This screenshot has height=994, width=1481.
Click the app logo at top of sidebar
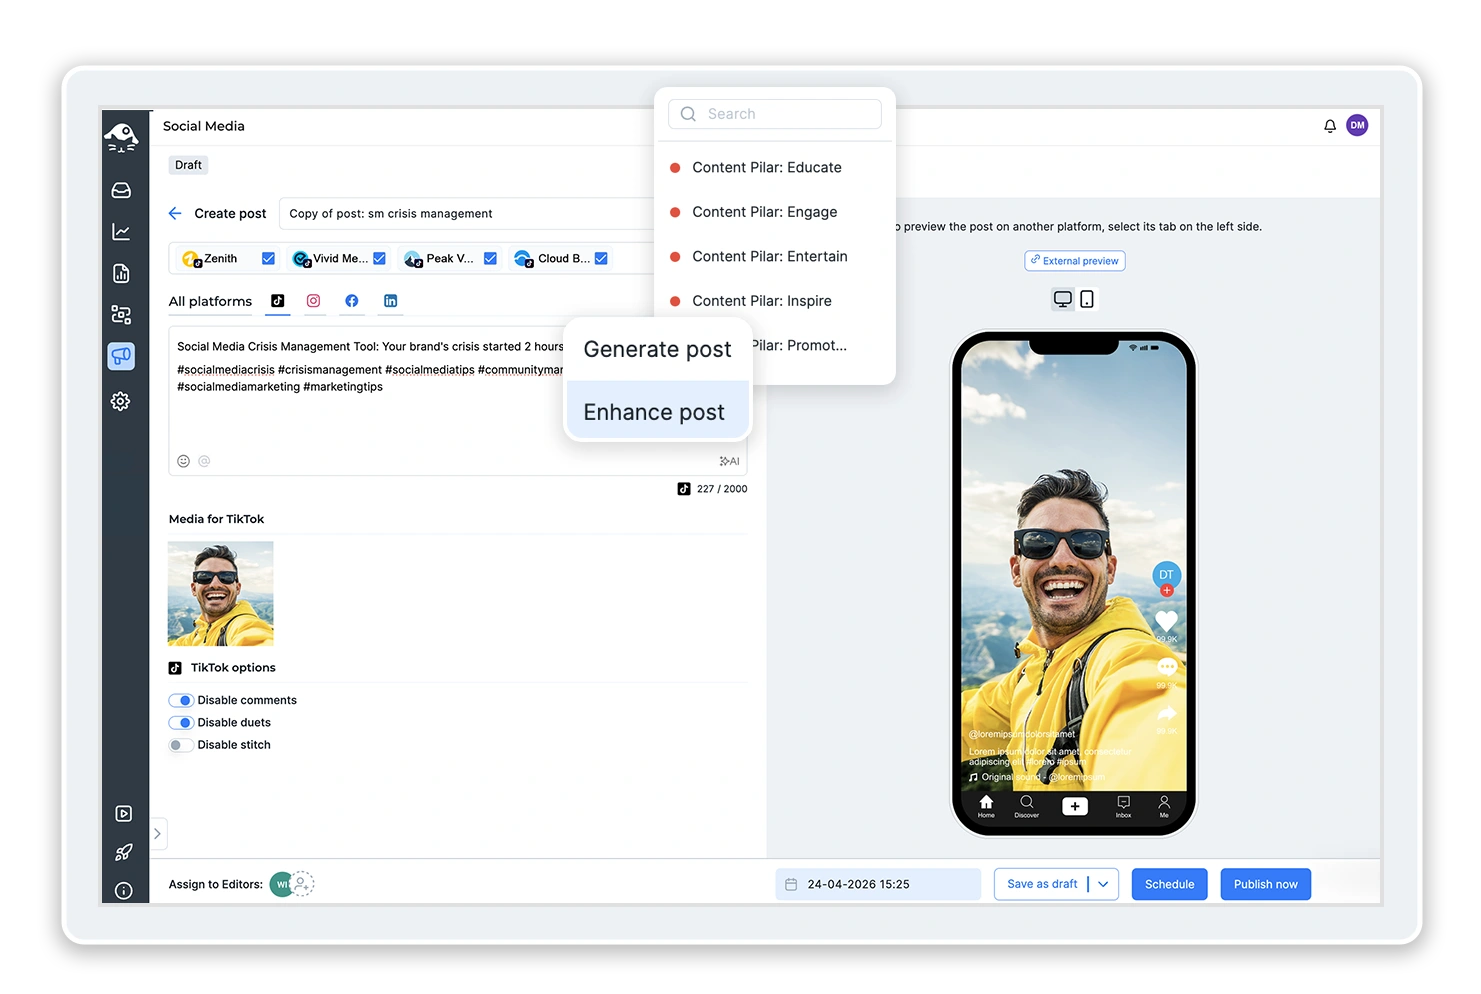[121, 137]
